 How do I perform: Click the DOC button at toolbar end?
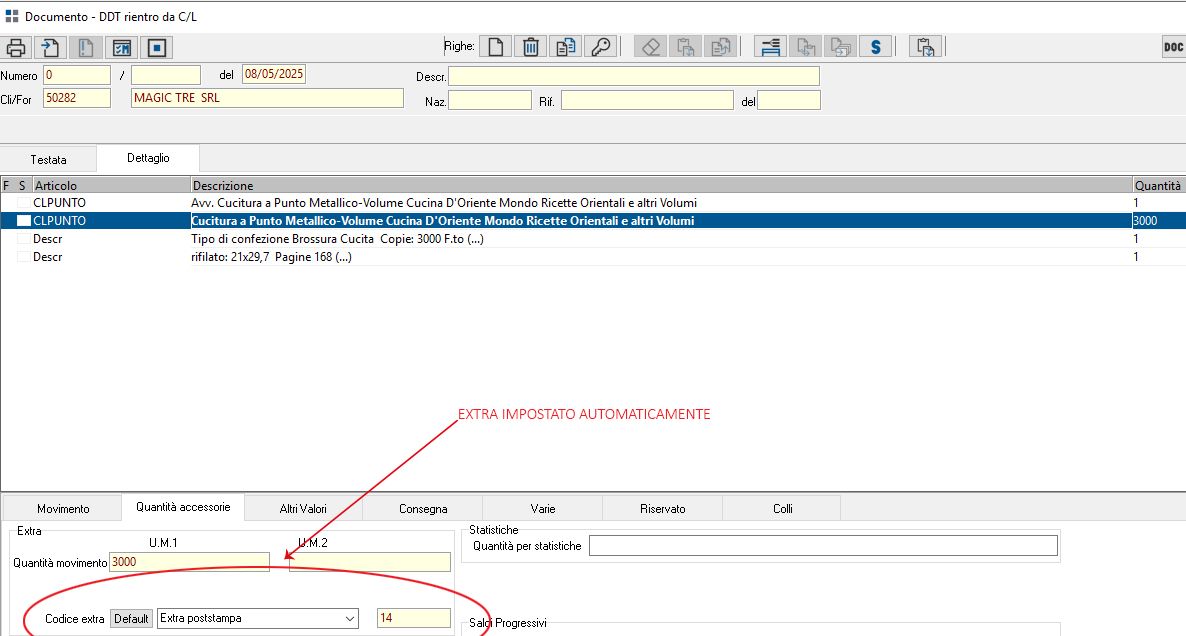(x=1174, y=47)
